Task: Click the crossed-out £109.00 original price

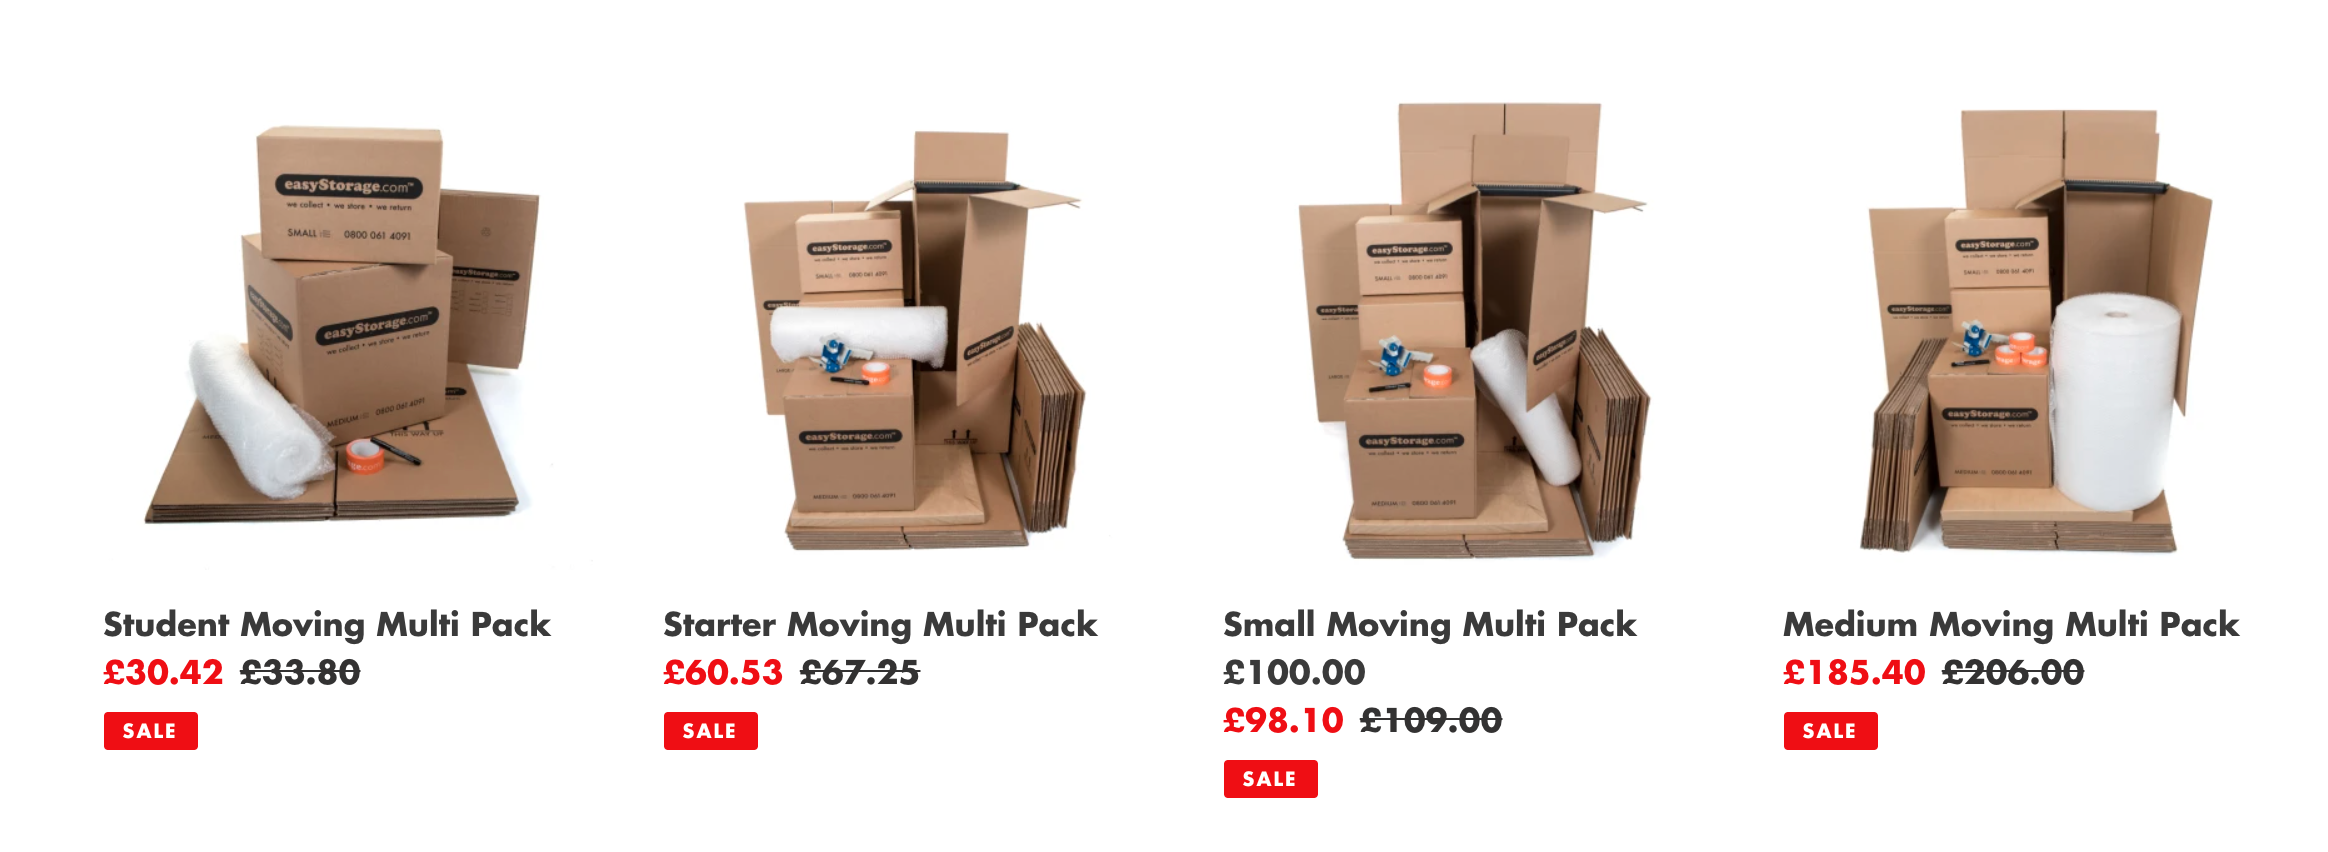Action: click(x=1431, y=720)
